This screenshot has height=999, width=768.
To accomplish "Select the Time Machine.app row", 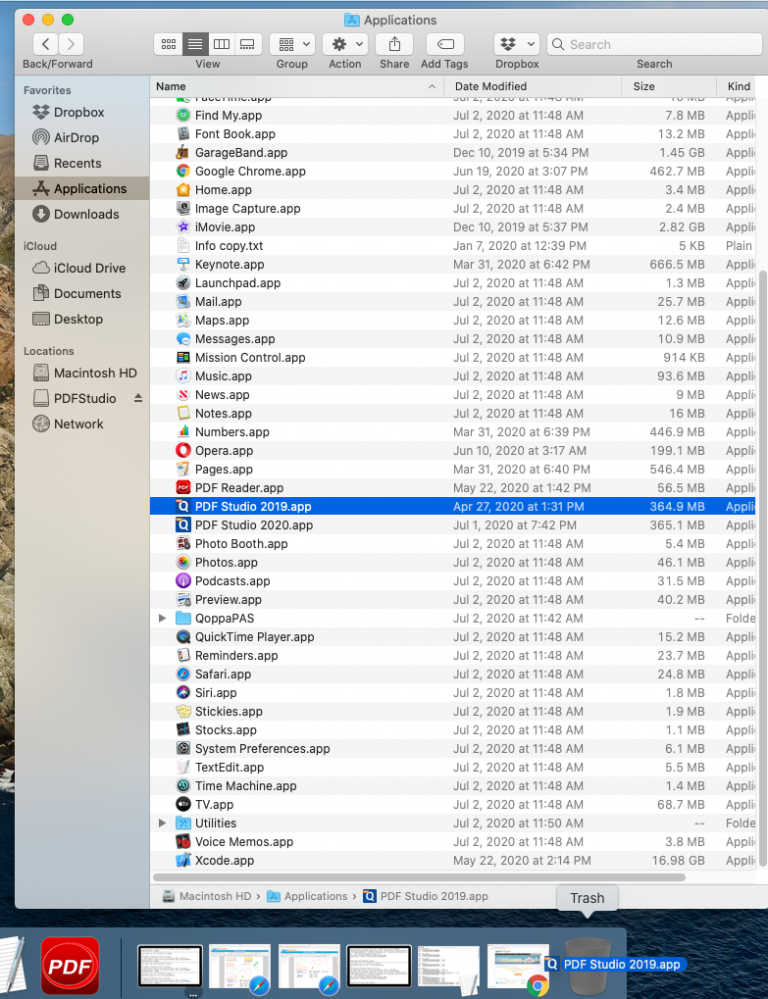I will [x=453, y=786].
